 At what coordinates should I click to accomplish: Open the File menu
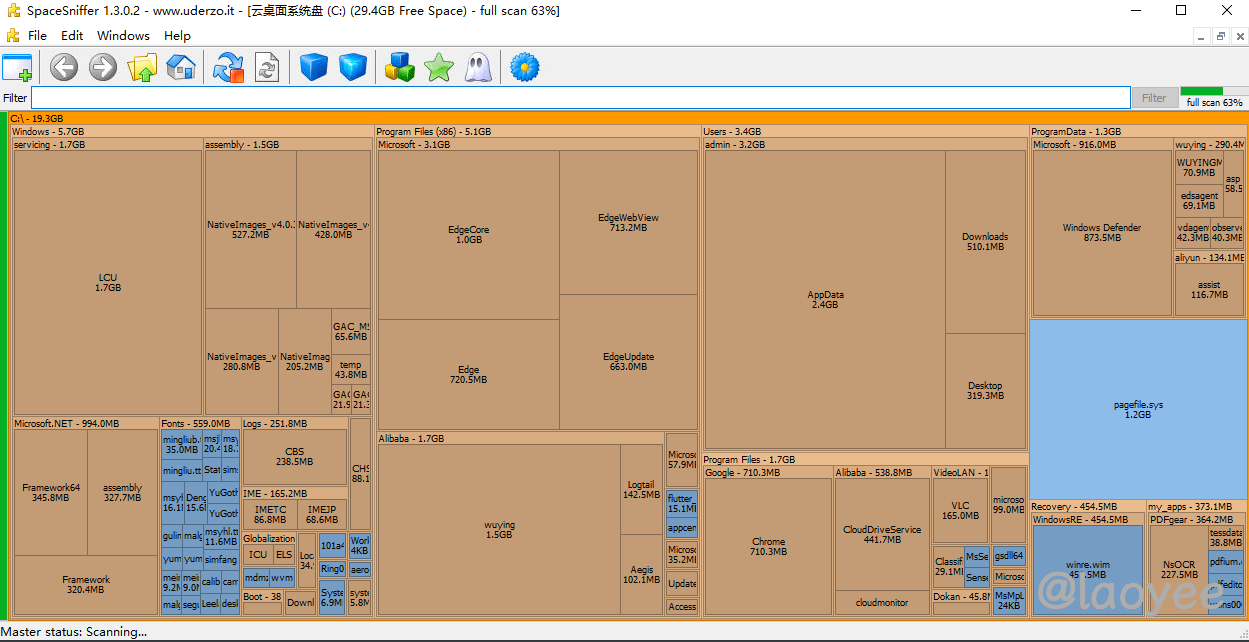37,35
